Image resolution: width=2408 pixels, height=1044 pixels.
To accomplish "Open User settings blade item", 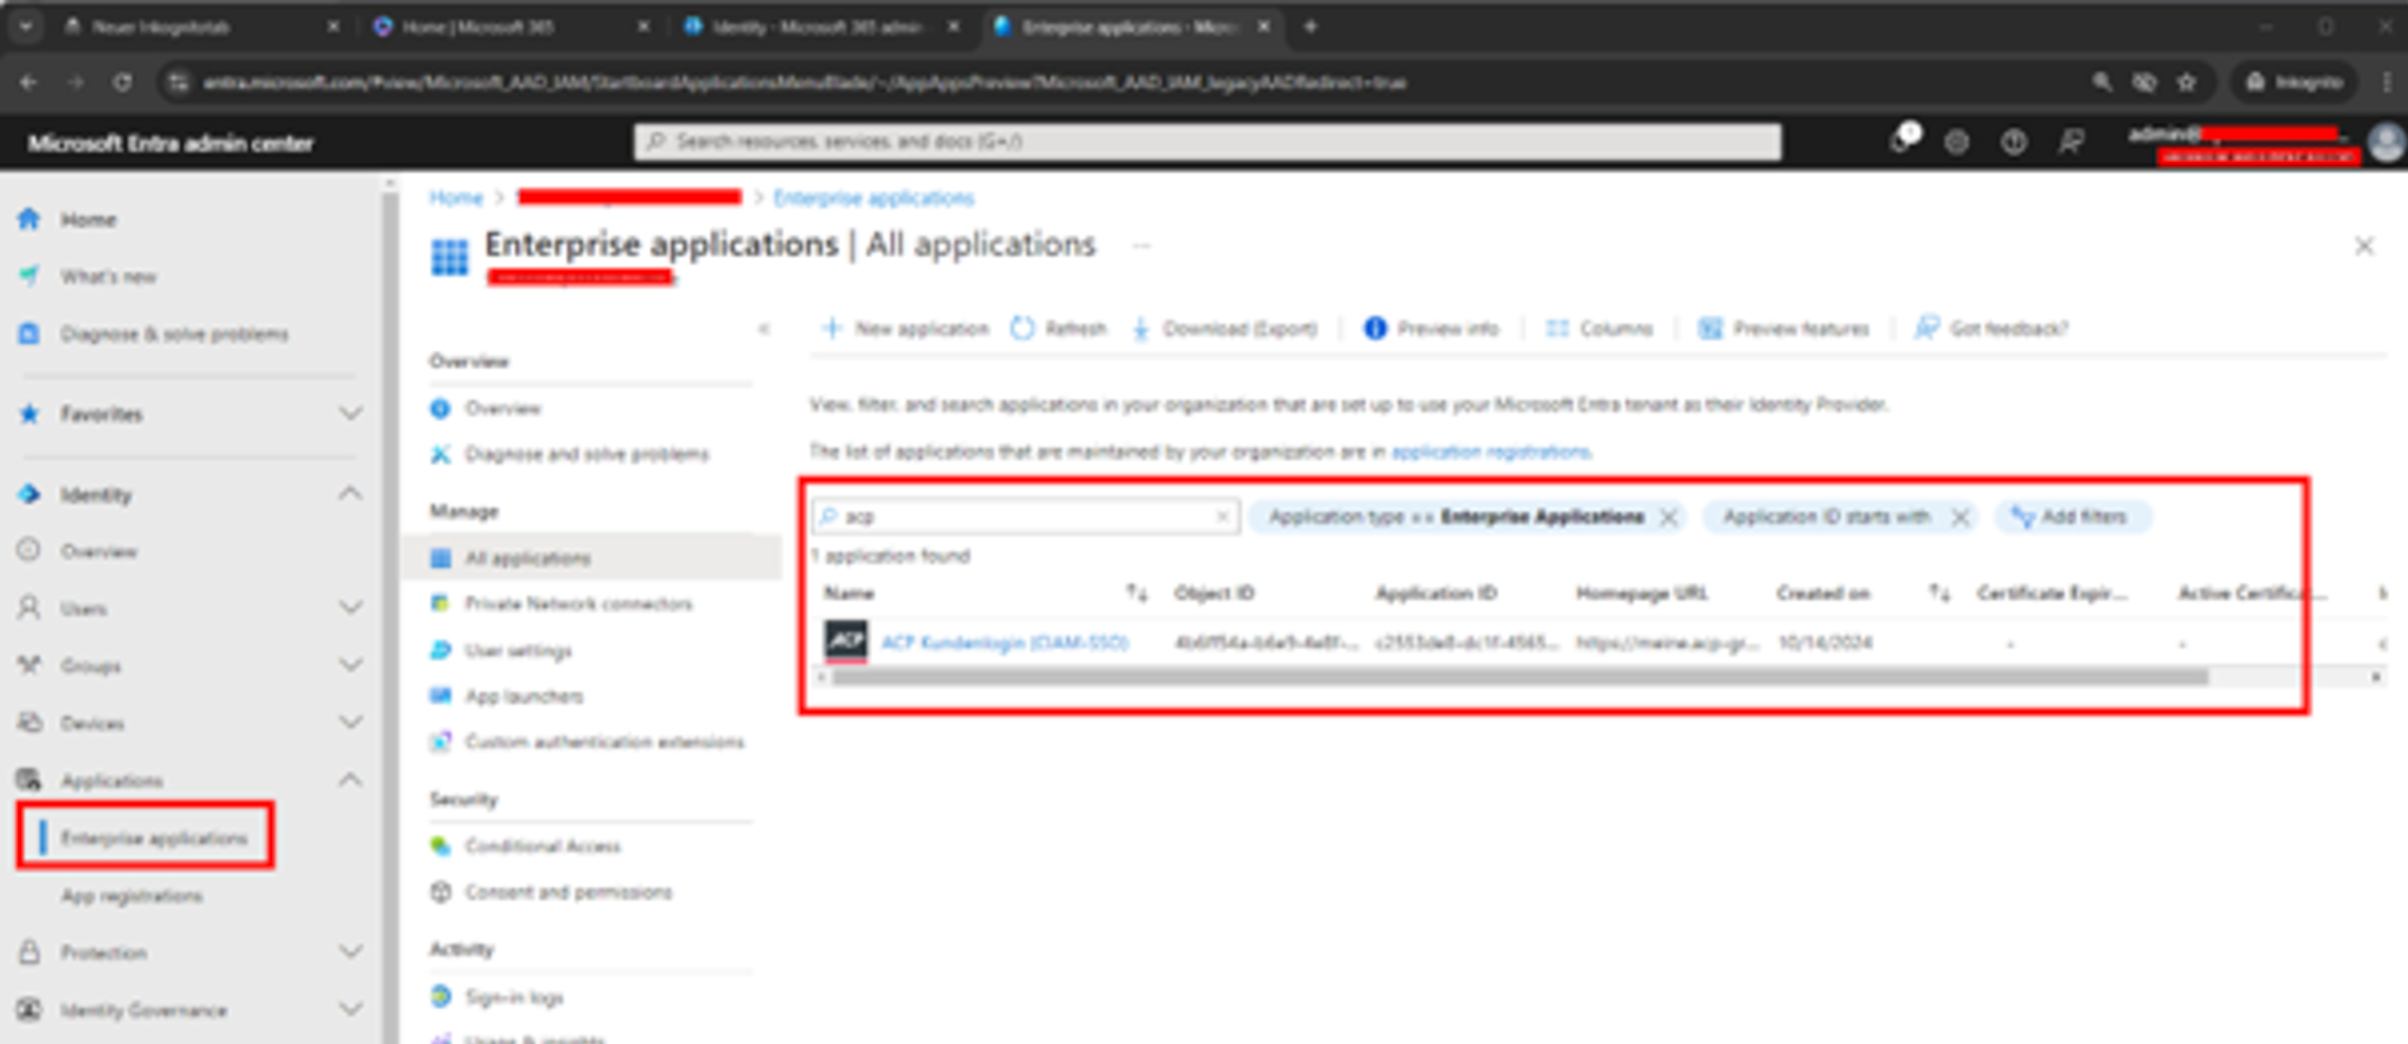I will [518, 651].
